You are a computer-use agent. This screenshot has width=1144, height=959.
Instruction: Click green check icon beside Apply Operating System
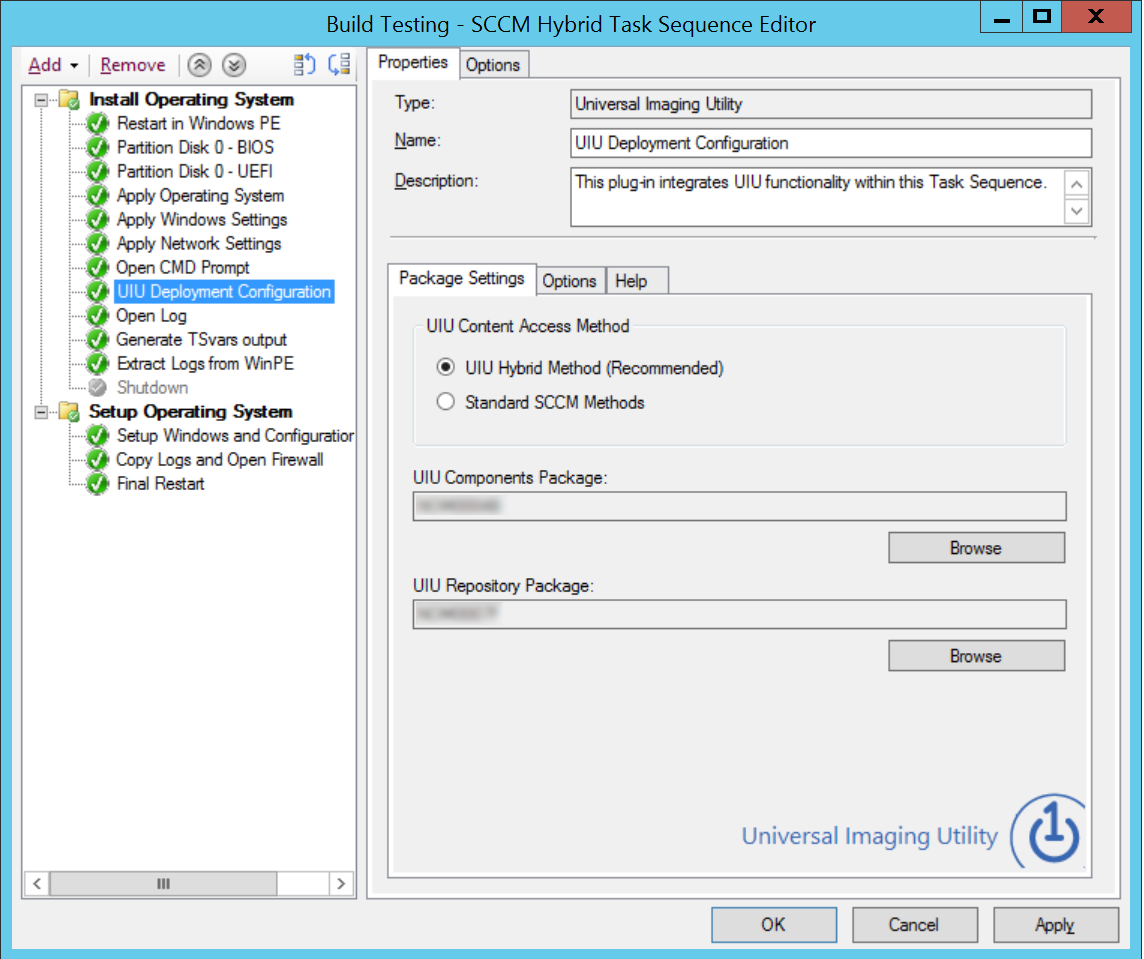tap(98, 196)
